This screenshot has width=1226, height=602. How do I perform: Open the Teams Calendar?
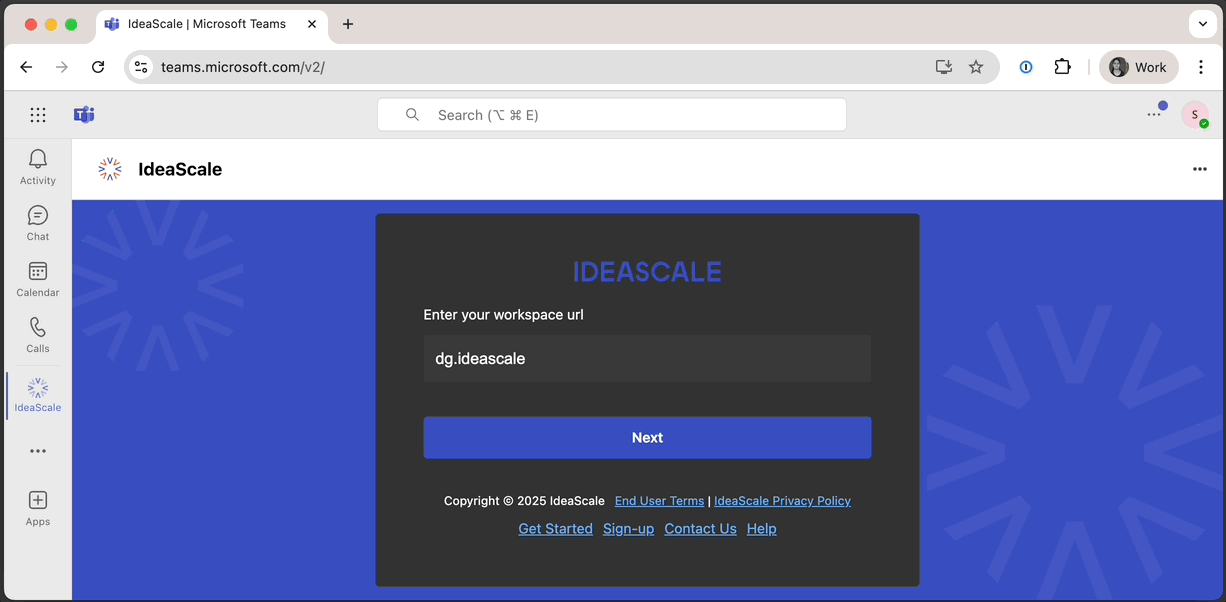(x=37, y=277)
